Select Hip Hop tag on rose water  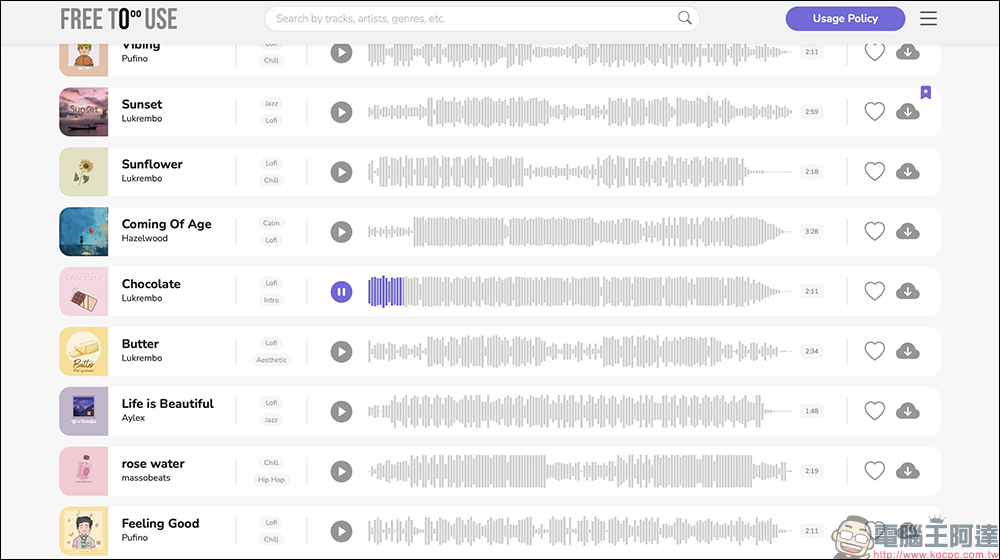271,480
